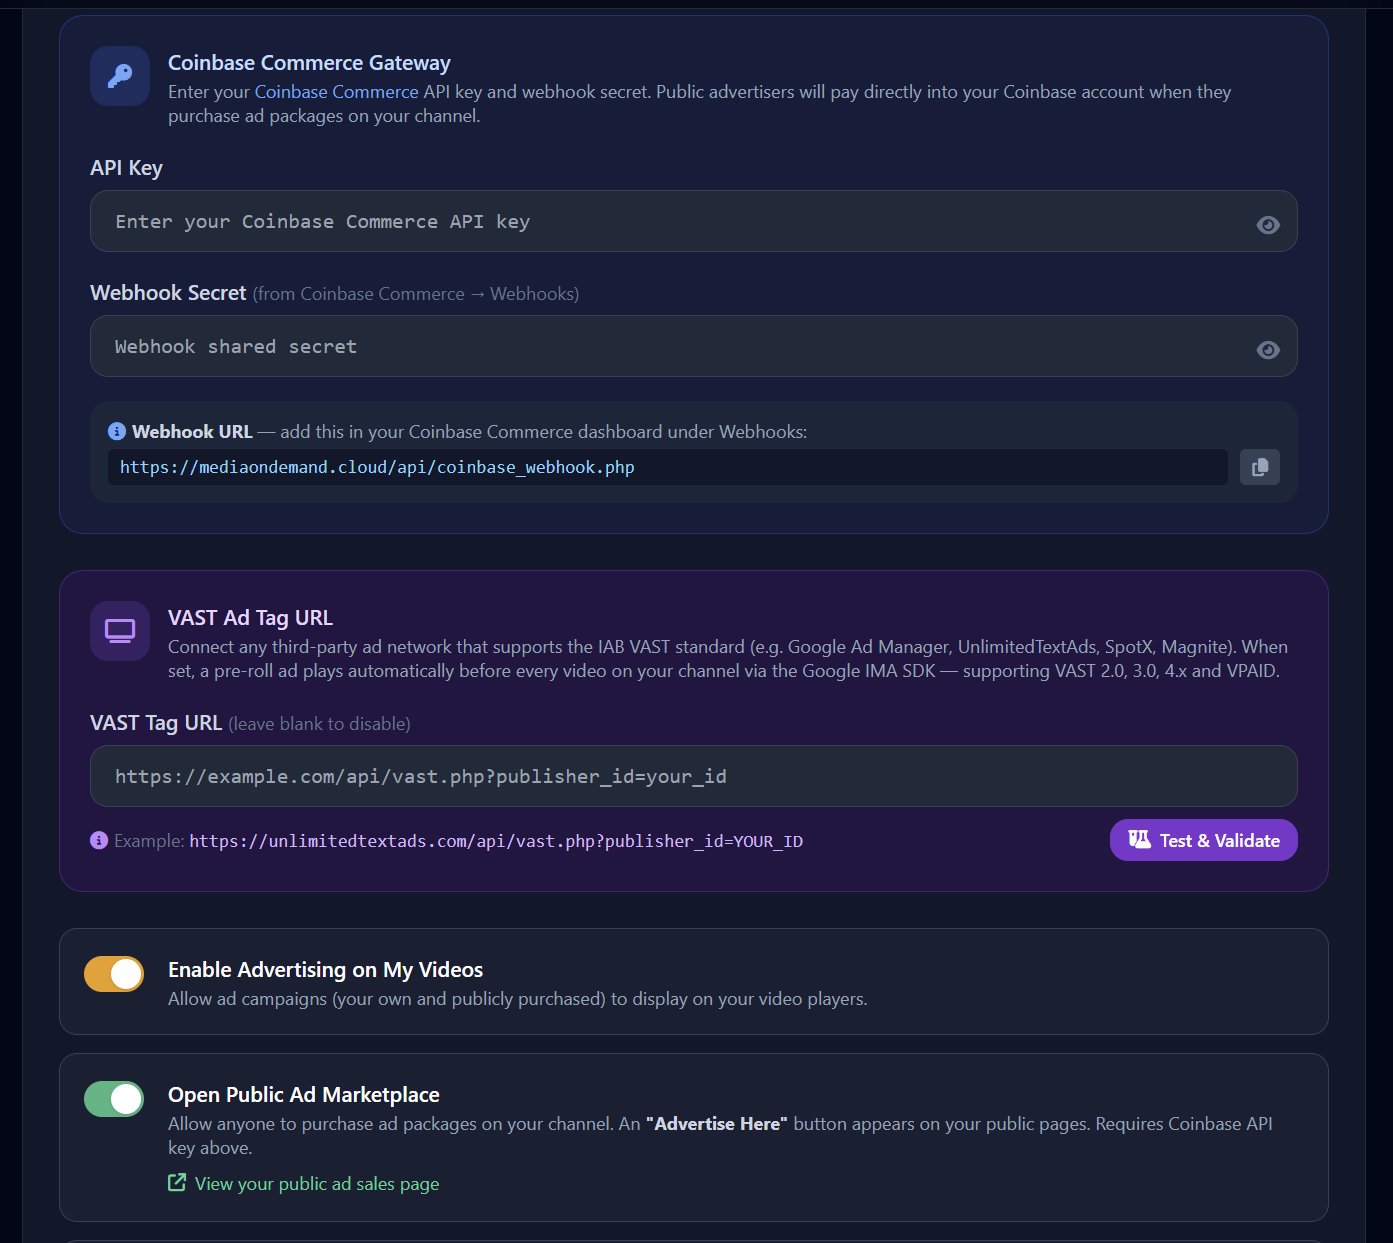Open View your public ad sales page
This screenshot has height=1243, width=1393.
click(x=316, y=1184)
